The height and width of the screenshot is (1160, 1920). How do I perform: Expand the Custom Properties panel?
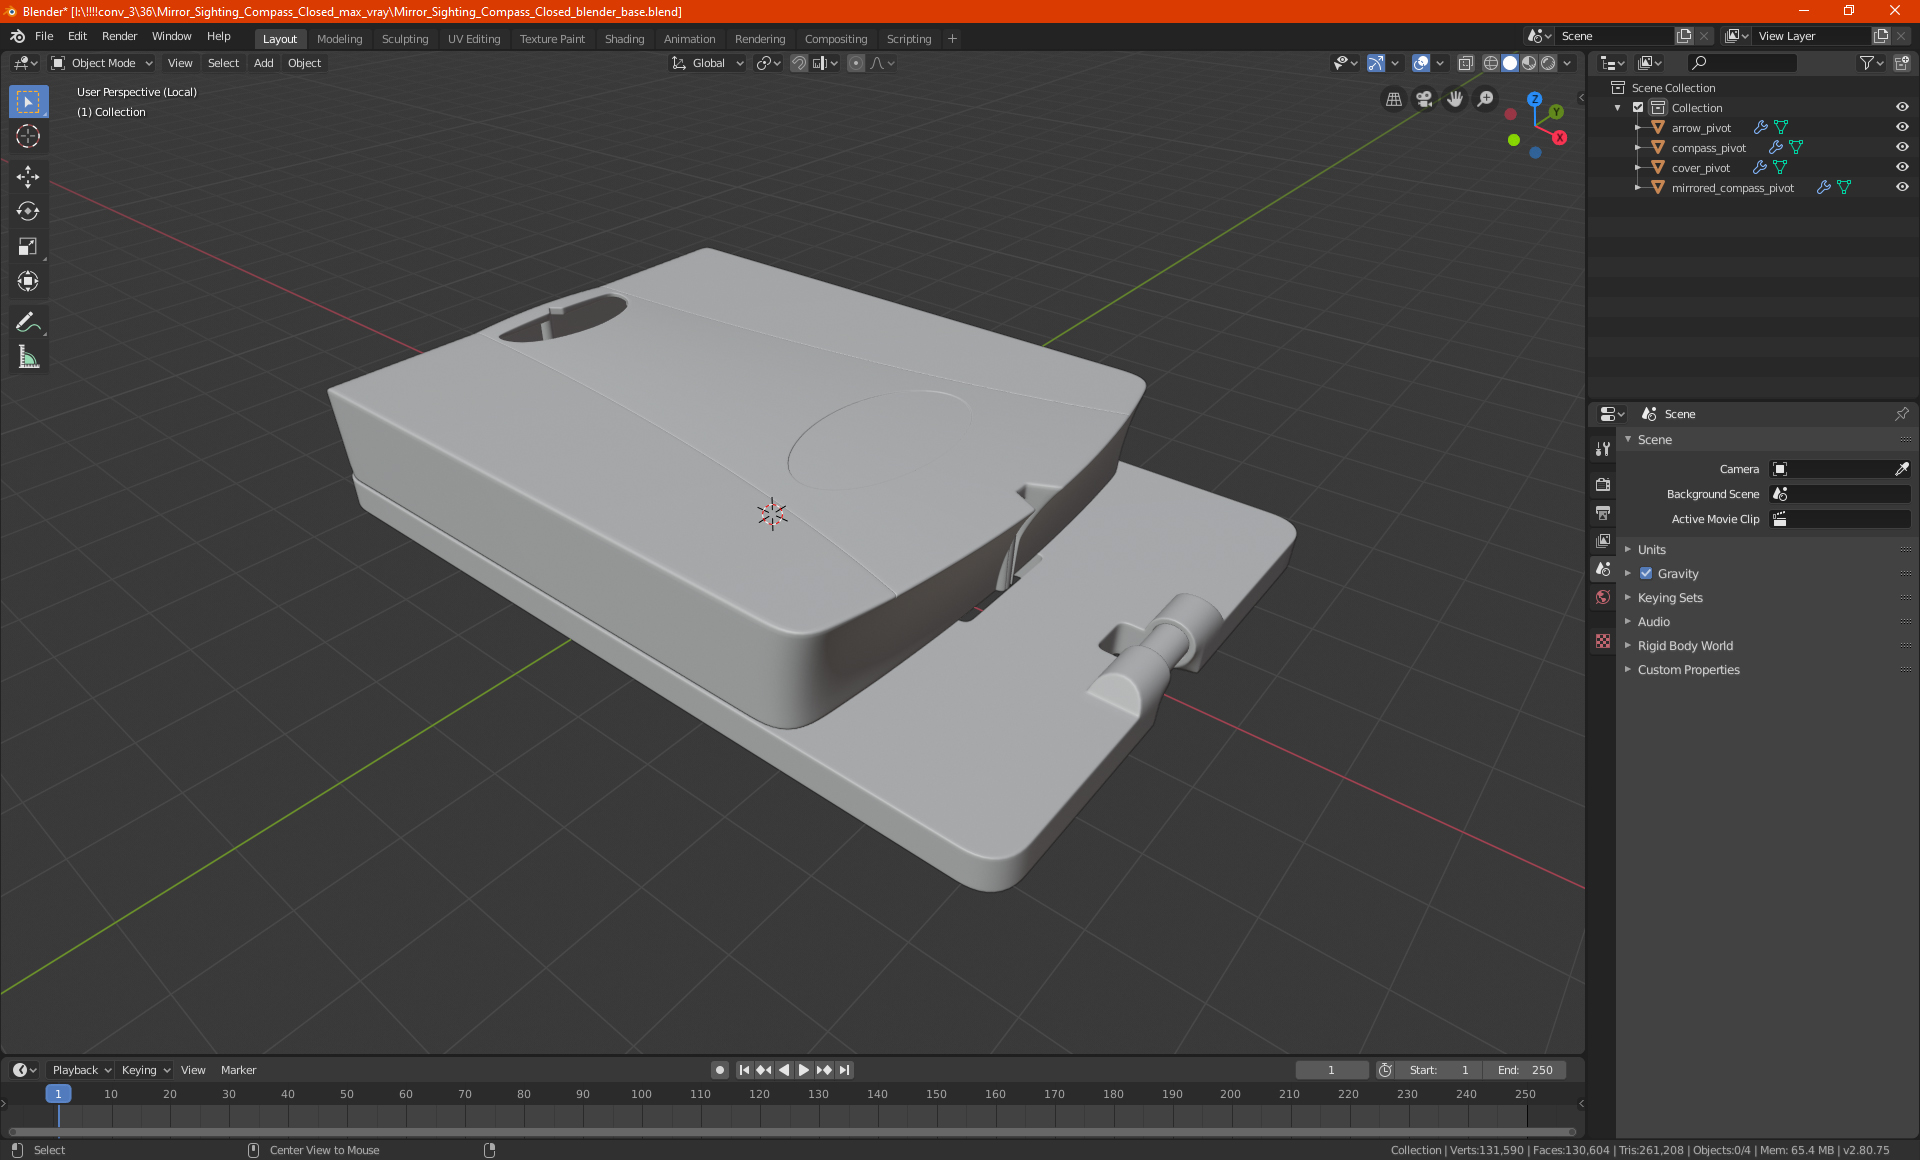click(x=1688, y=670)
